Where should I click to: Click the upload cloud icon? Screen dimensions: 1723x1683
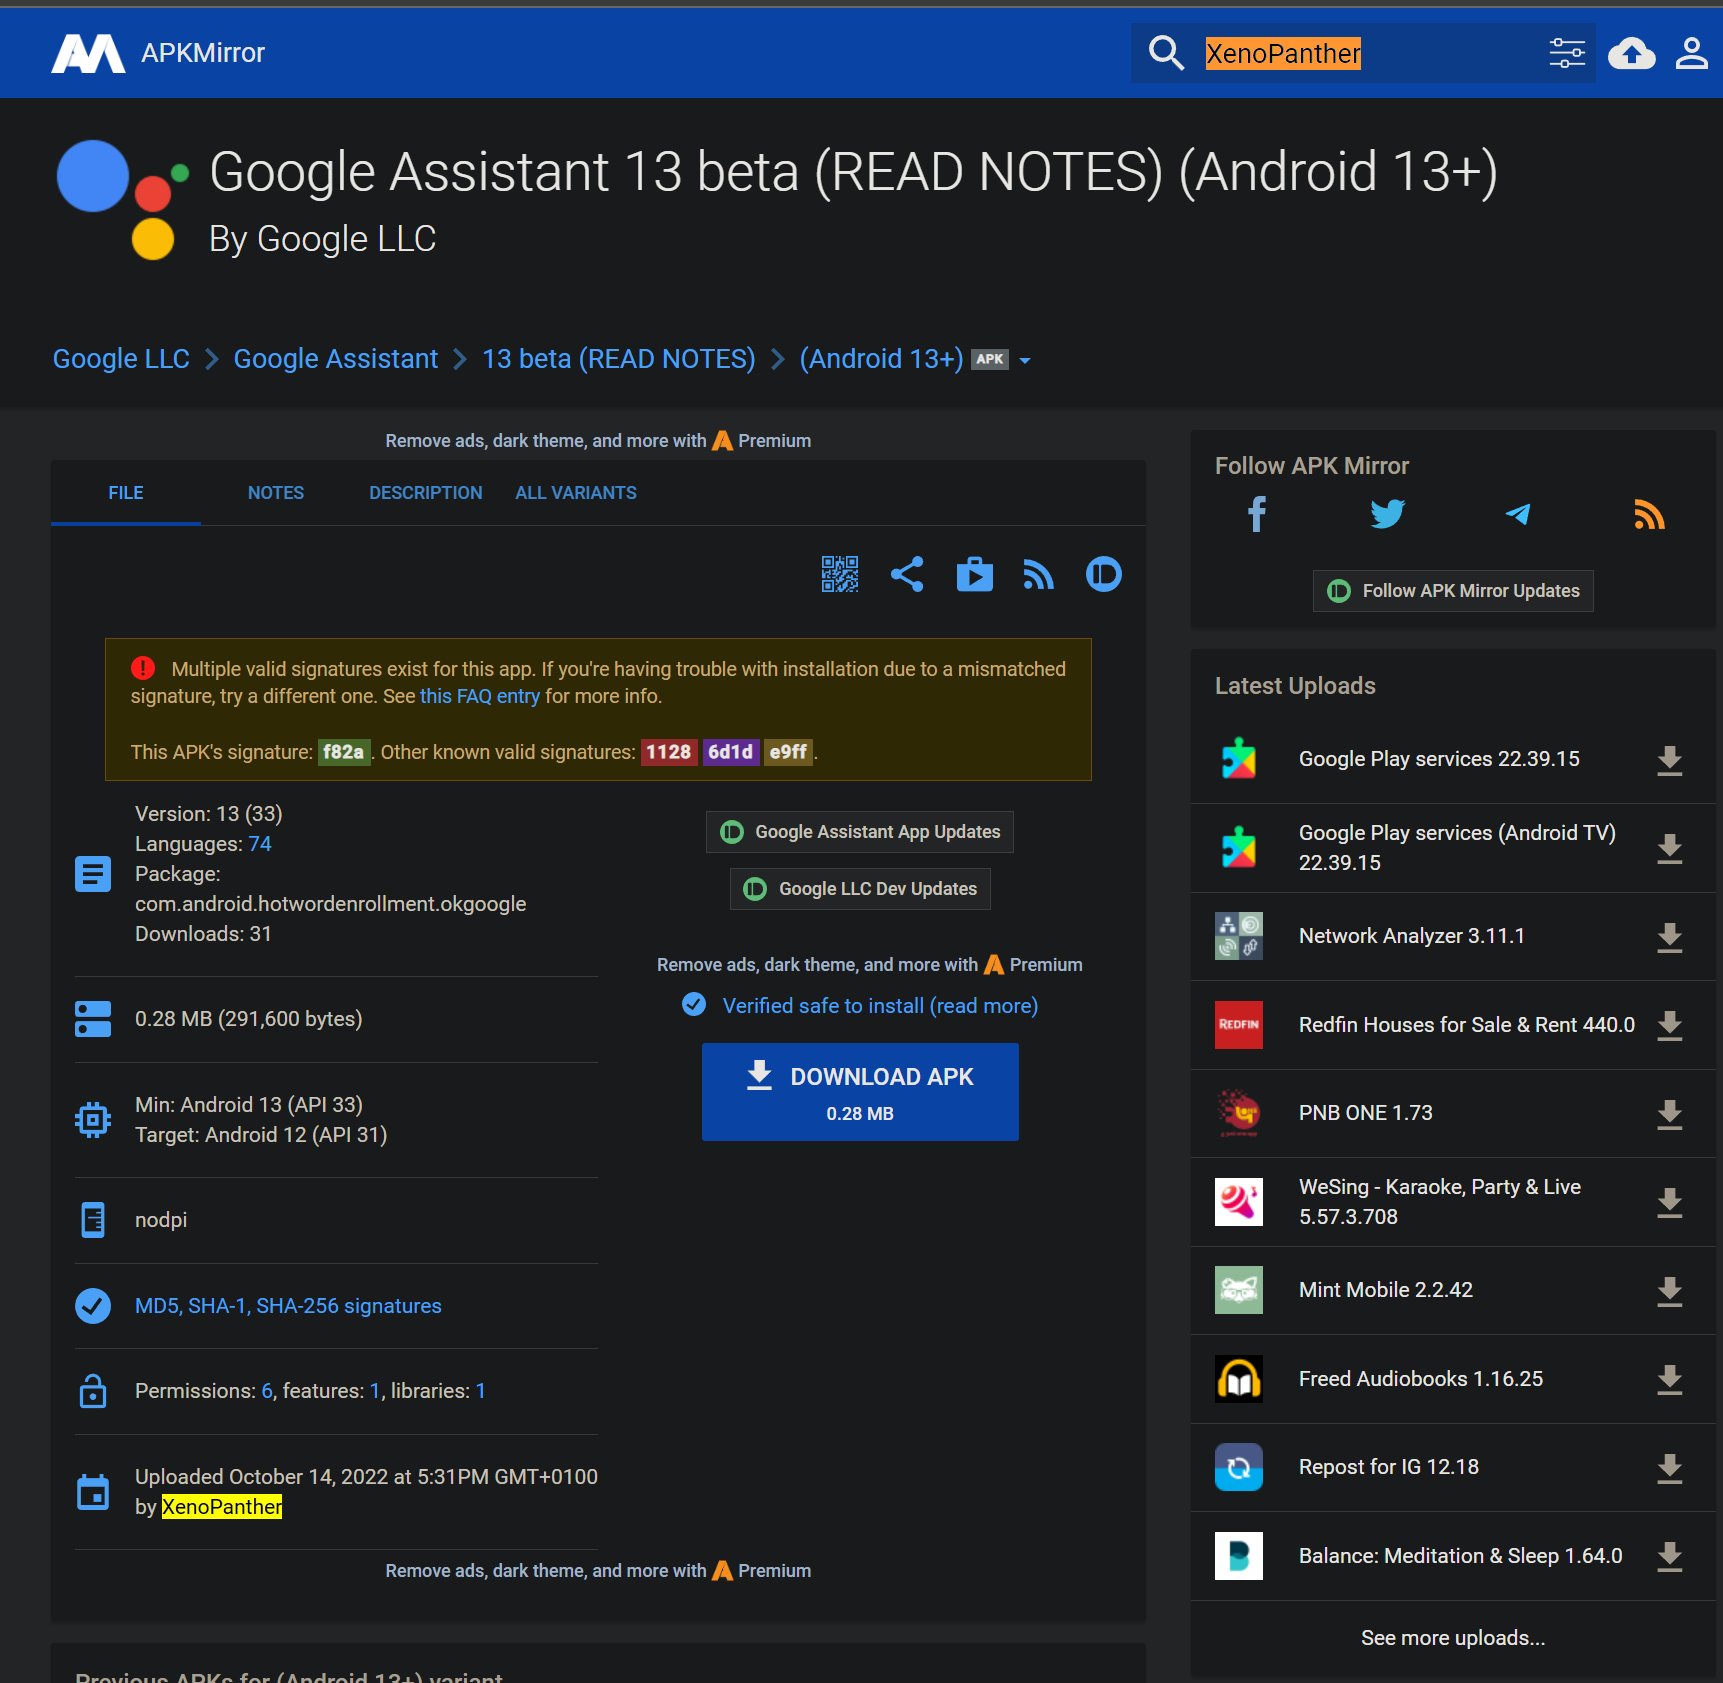click(x=1631, y=53)
